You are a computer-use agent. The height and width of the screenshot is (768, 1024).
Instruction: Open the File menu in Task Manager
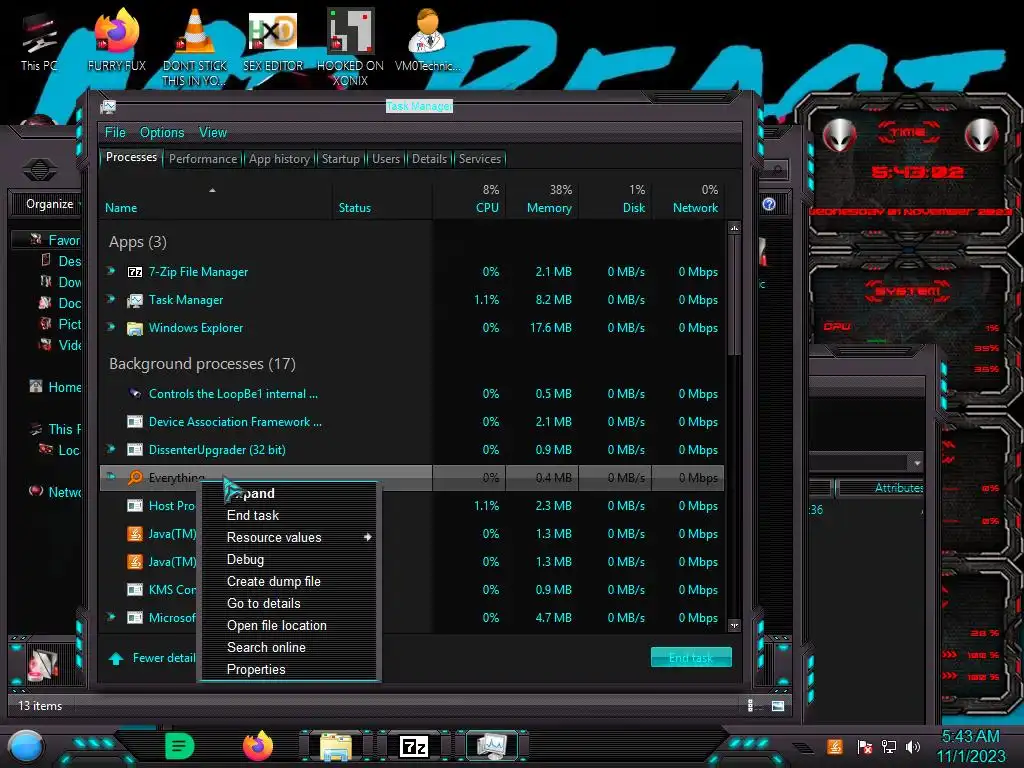pyautogui.click(x=115, y=133)
